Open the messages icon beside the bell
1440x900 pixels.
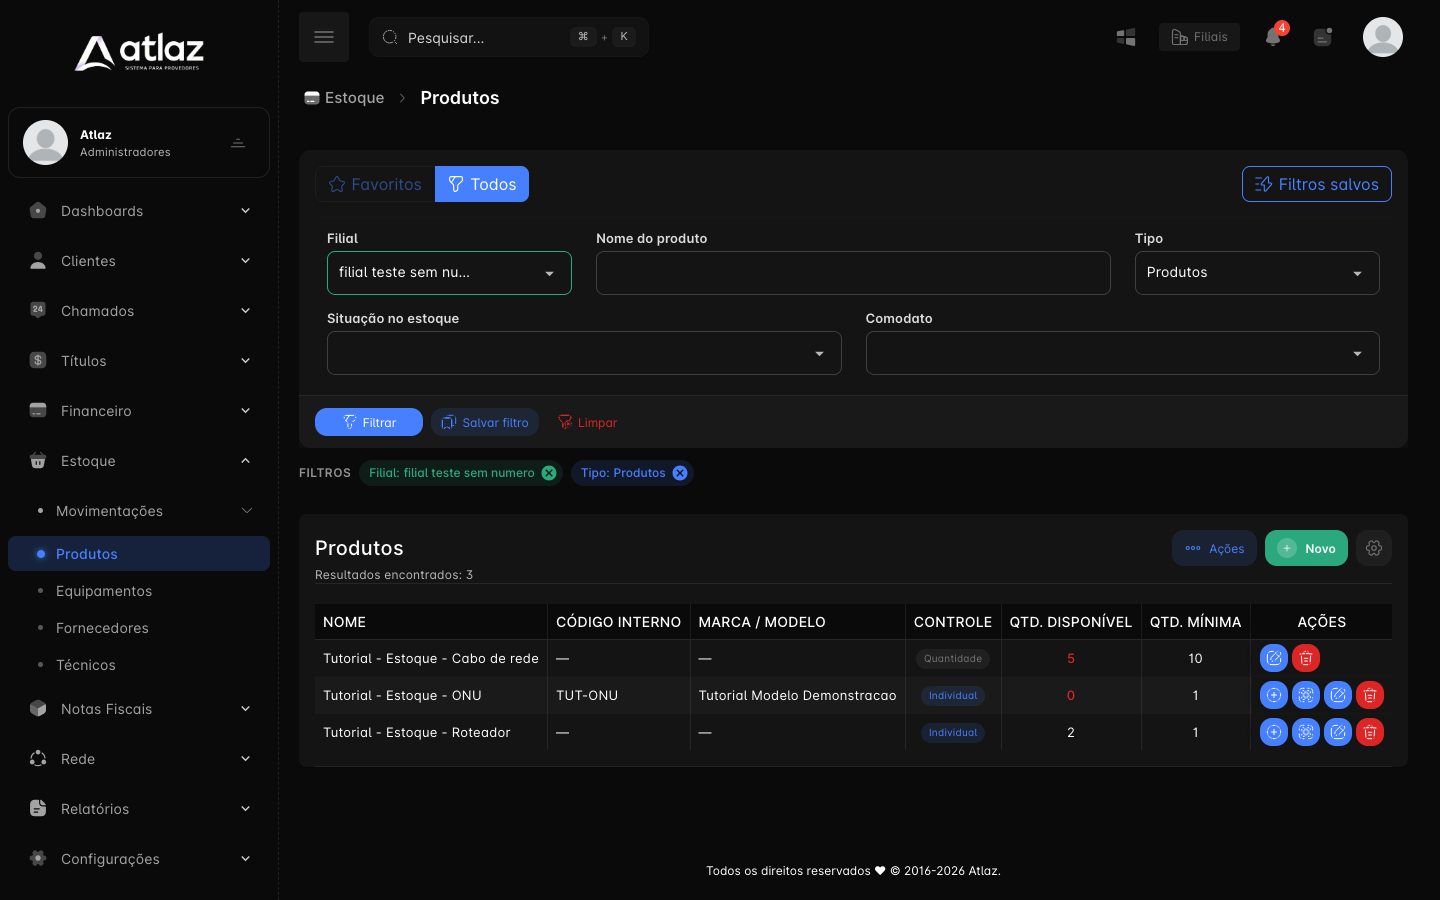pos(1323,37)
